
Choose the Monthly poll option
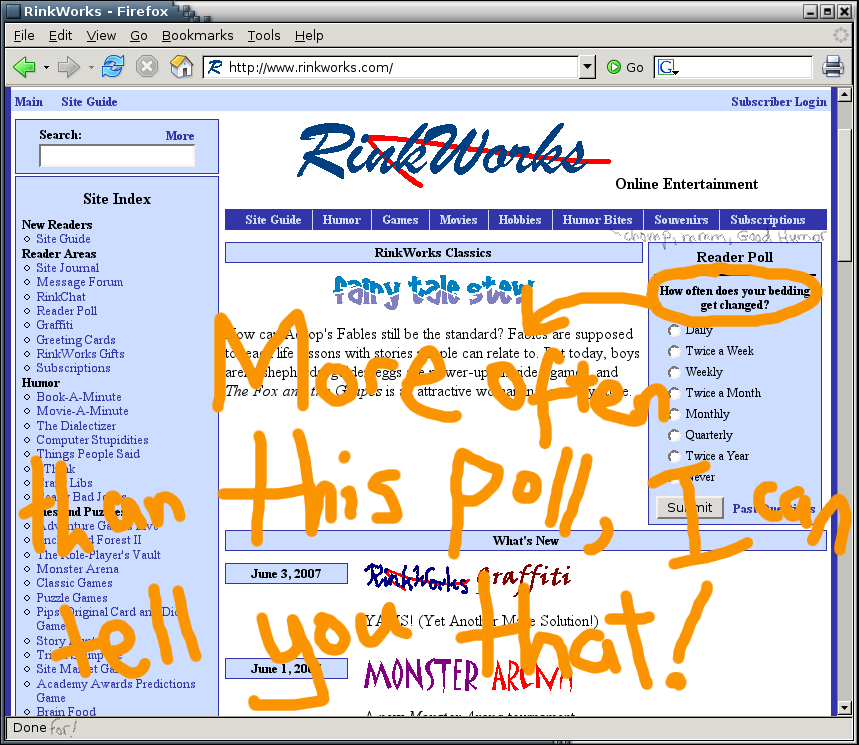click(x=674, y=414)
